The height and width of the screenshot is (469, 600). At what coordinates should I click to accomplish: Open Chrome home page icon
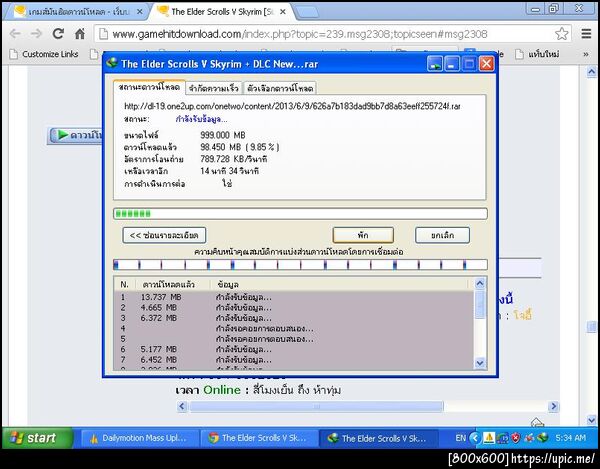pyautogui.click(x=80, y=34)
